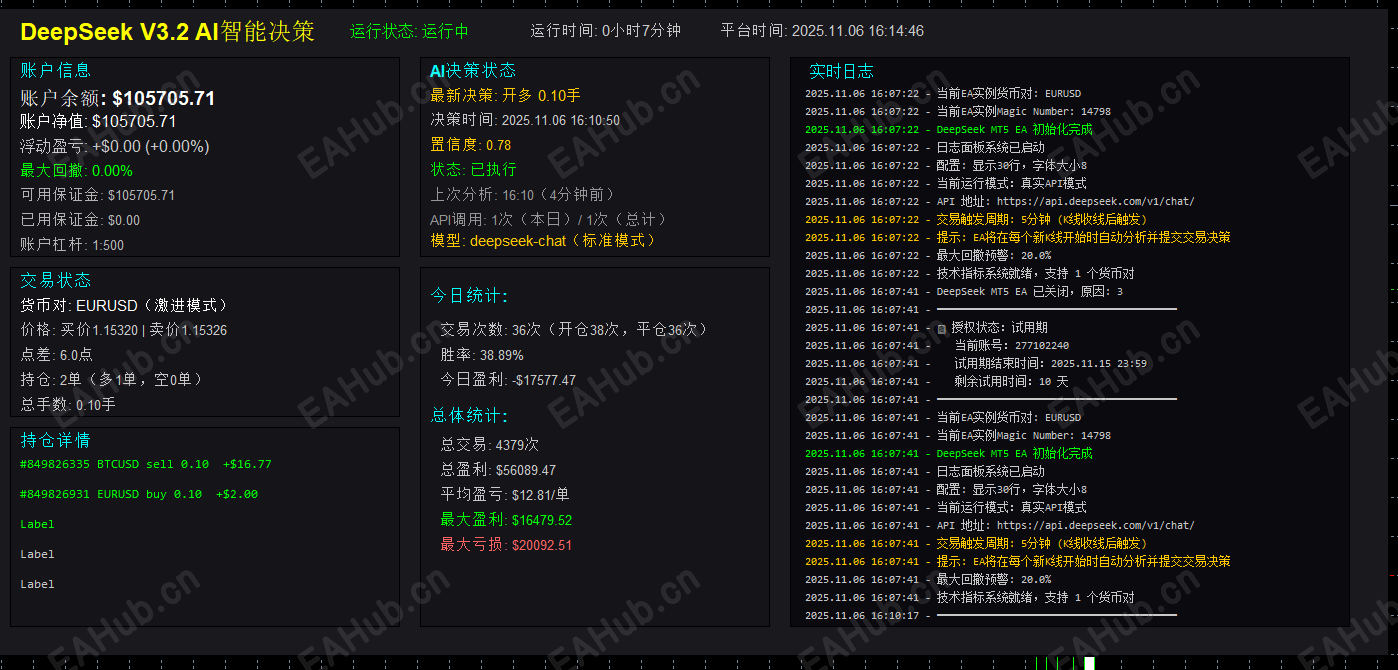Click the 最新决策: 开多 0.10手 line
This screenshot has height=670, width=1398.
505,95
